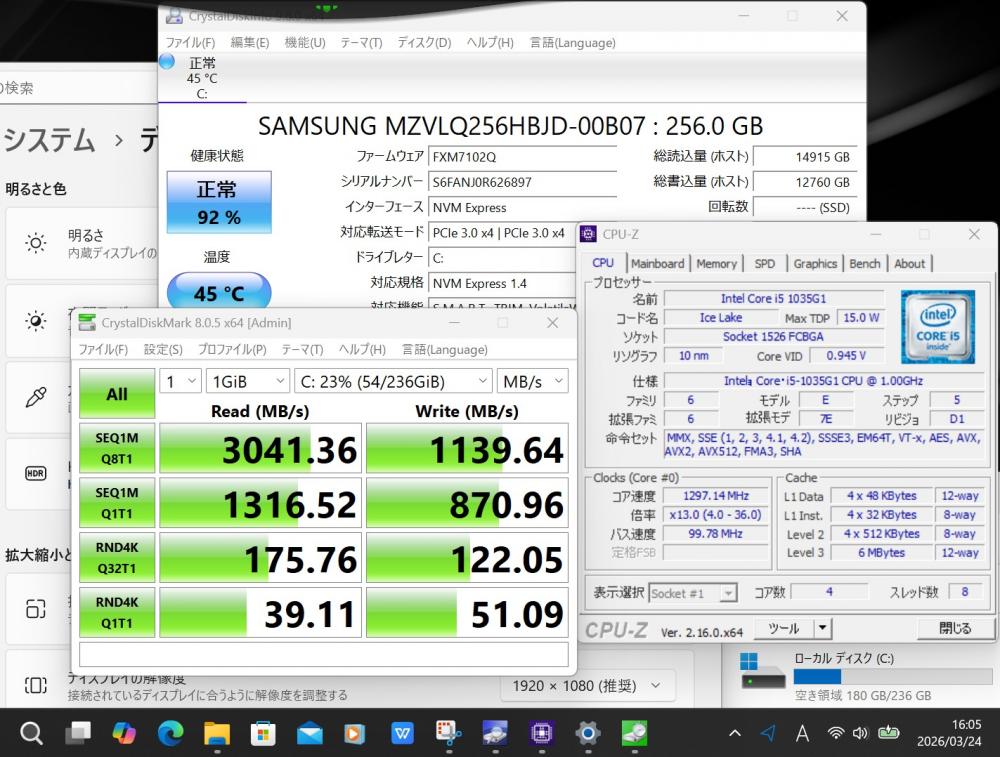Click the brightness sun icon in Settings
Viewport: 1000px width, 757px height.
click(36, 243)
